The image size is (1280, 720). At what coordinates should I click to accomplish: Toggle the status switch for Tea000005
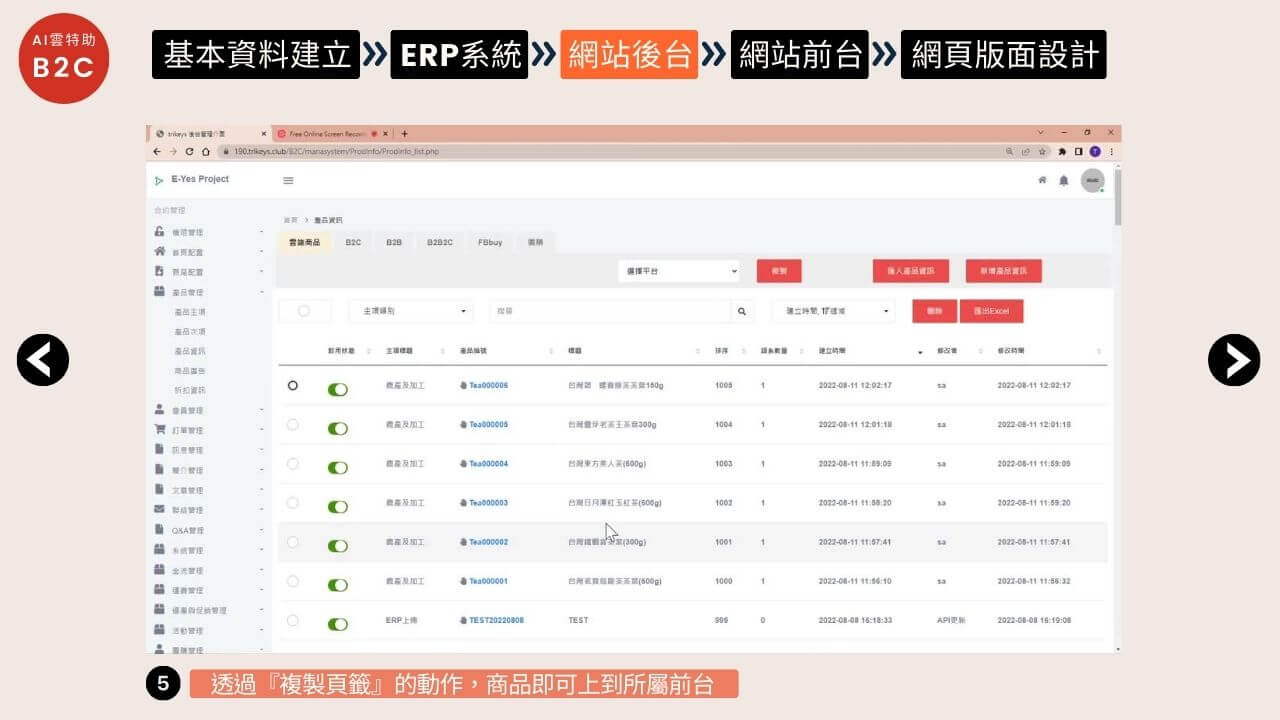(x=338, y=428)
